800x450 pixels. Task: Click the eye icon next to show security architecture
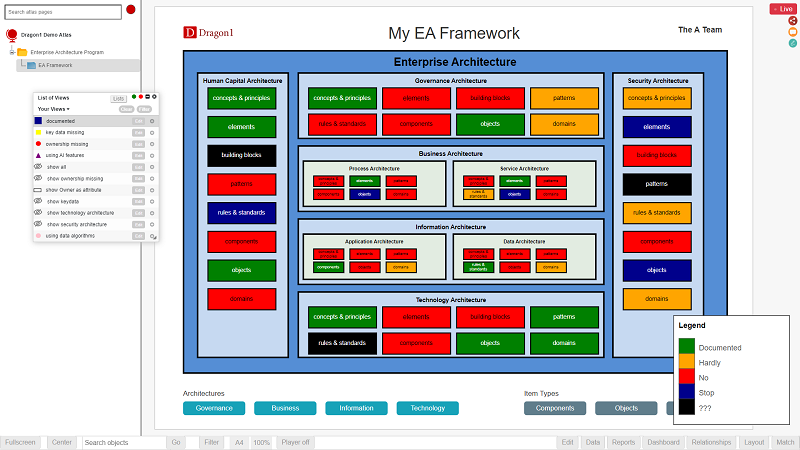(x=38, y=224)
